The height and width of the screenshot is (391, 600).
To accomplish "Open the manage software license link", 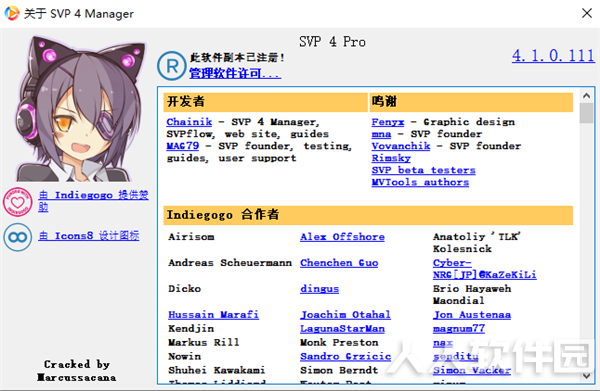I will coord(235,73).
